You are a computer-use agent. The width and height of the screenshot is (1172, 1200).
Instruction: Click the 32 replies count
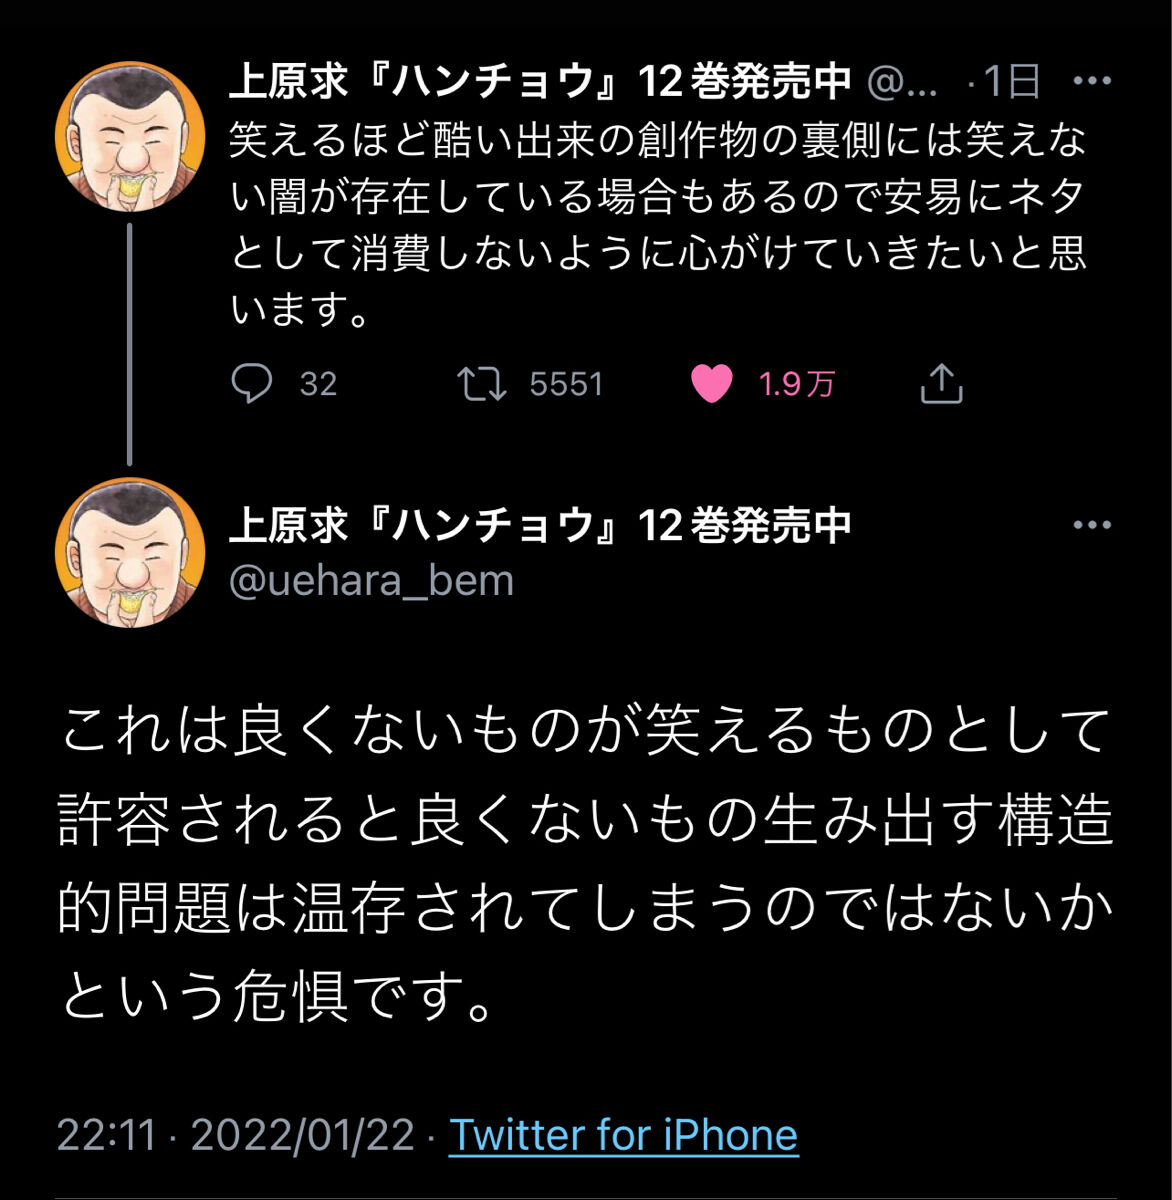(318, 384)
